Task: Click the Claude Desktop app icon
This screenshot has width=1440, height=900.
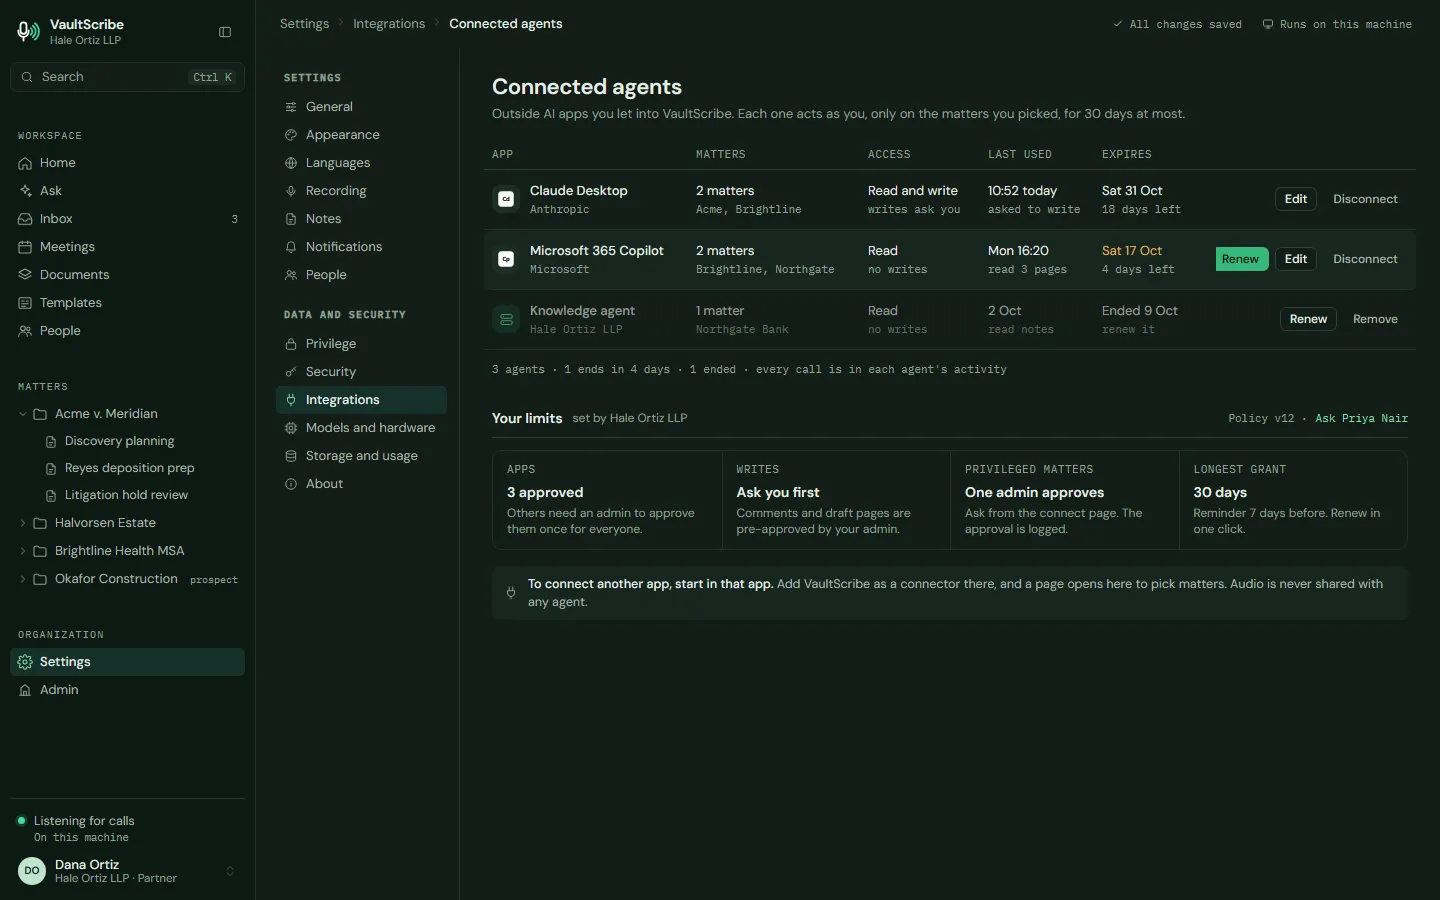Action: (506, 199)
